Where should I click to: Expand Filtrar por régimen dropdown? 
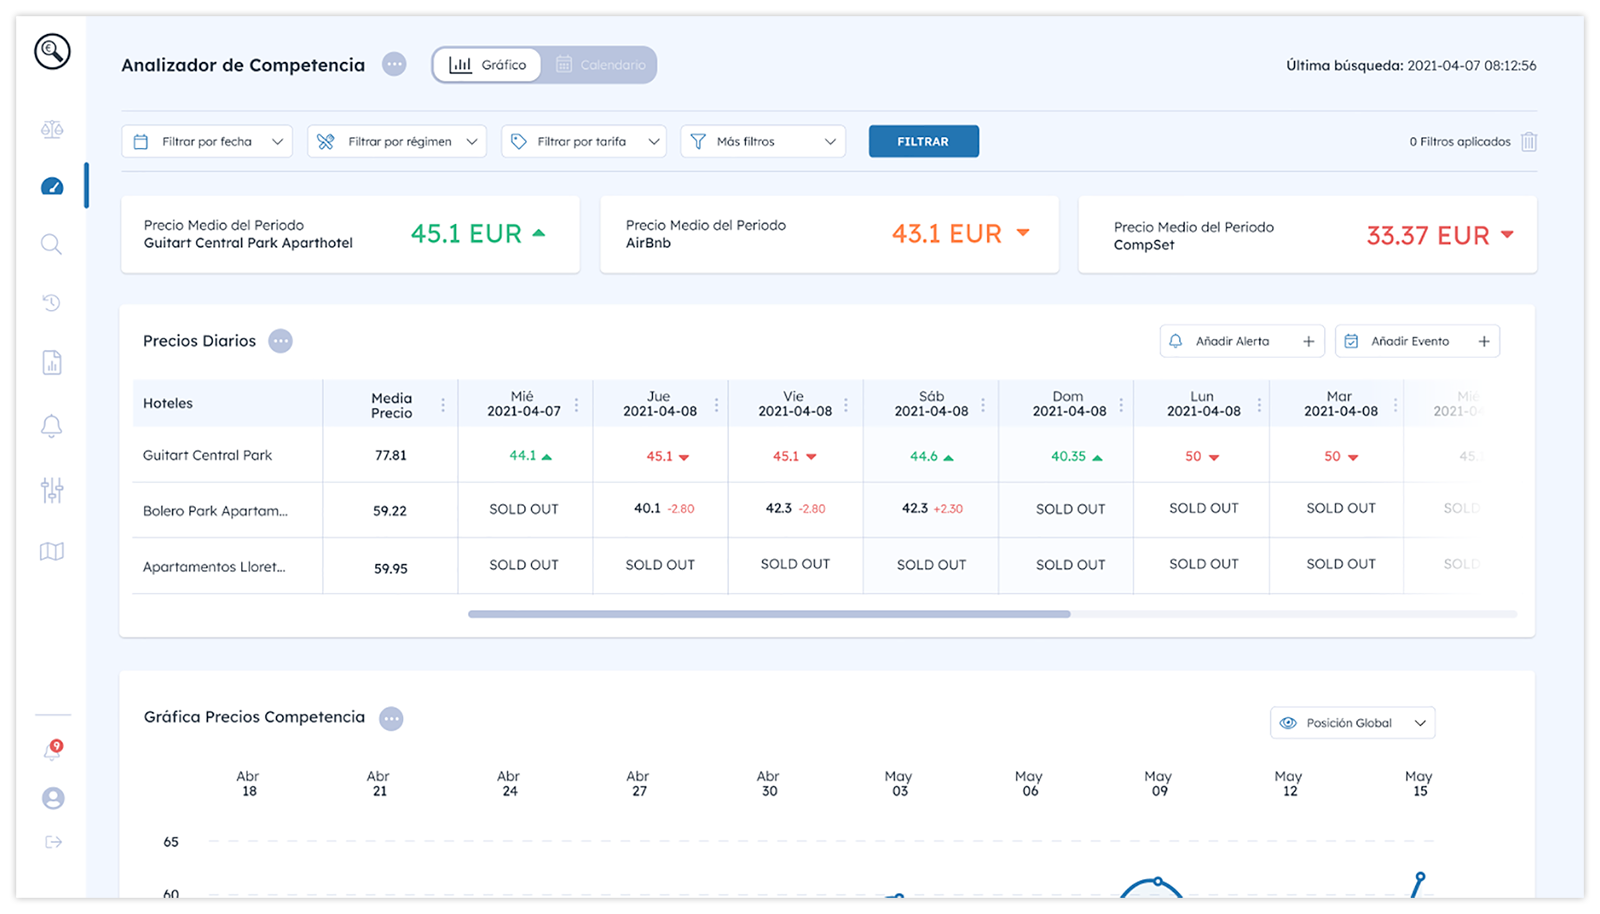pyautogui.click(x=397, y=142)
